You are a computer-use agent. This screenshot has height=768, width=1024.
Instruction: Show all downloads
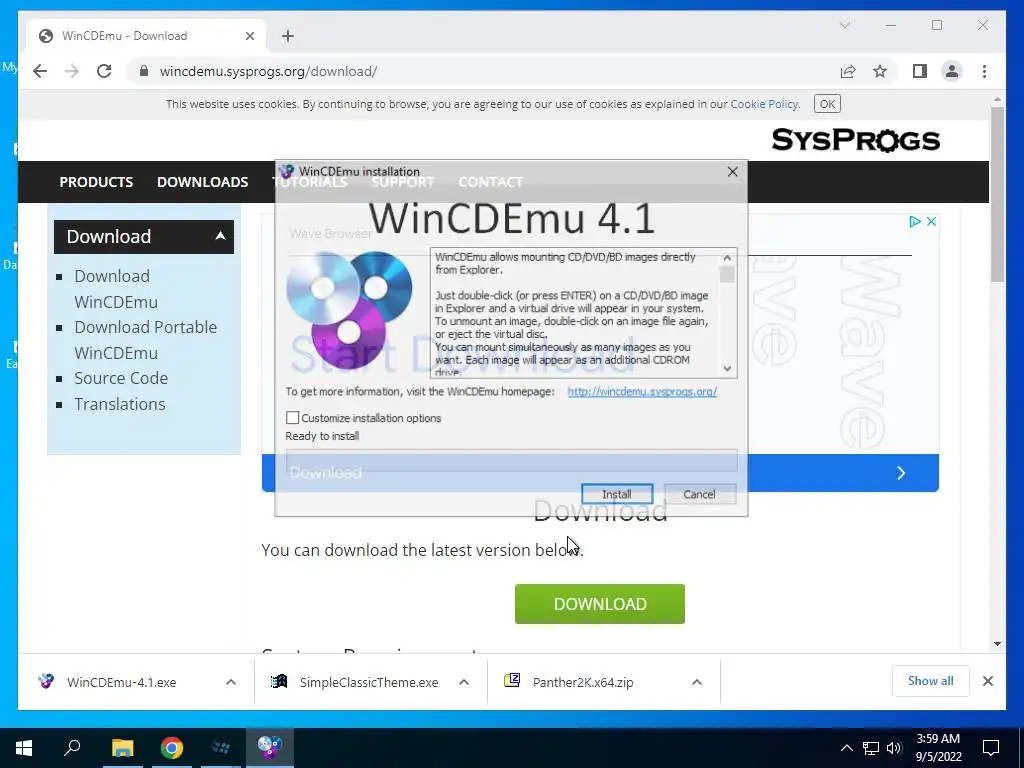click(x=930, y=681)
